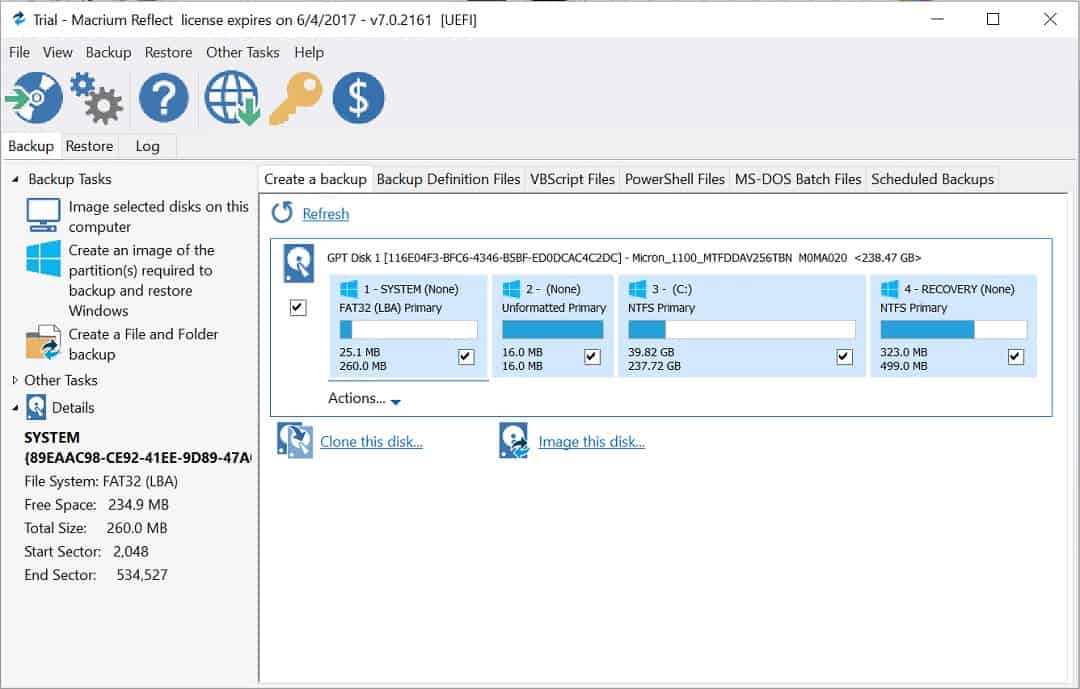Click the File and Folder backup folder icon
The image size is (1080, 689).
pyautogui.click(x=43, y=342)
